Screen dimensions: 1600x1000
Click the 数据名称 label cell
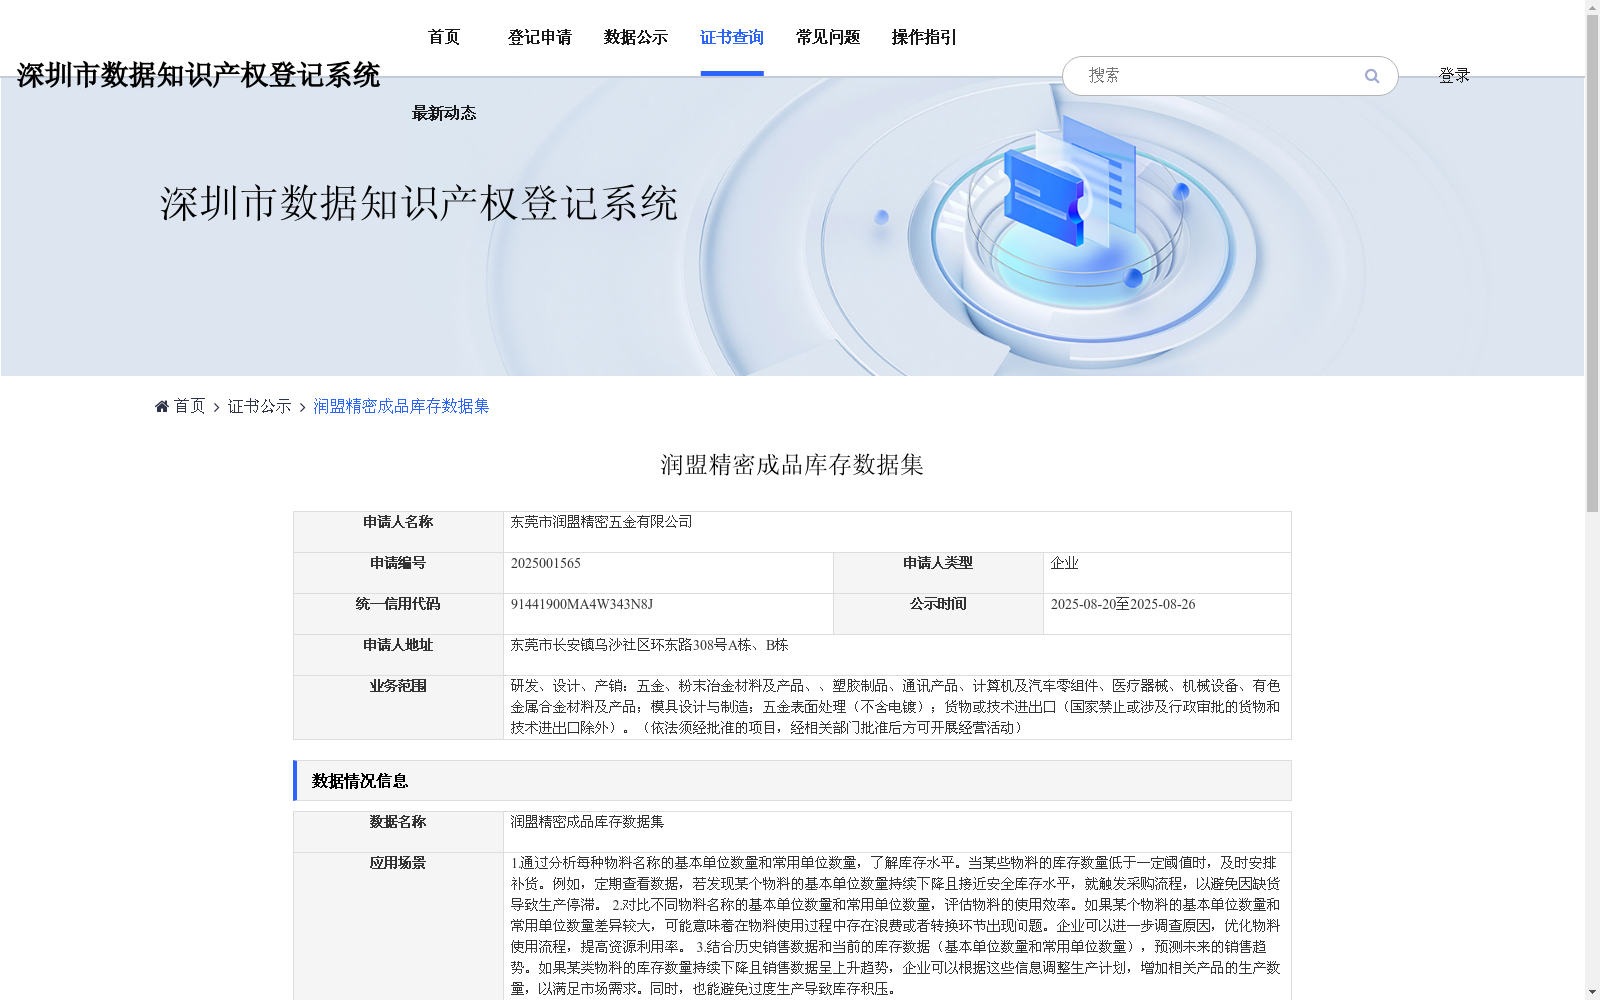[398, 832]
